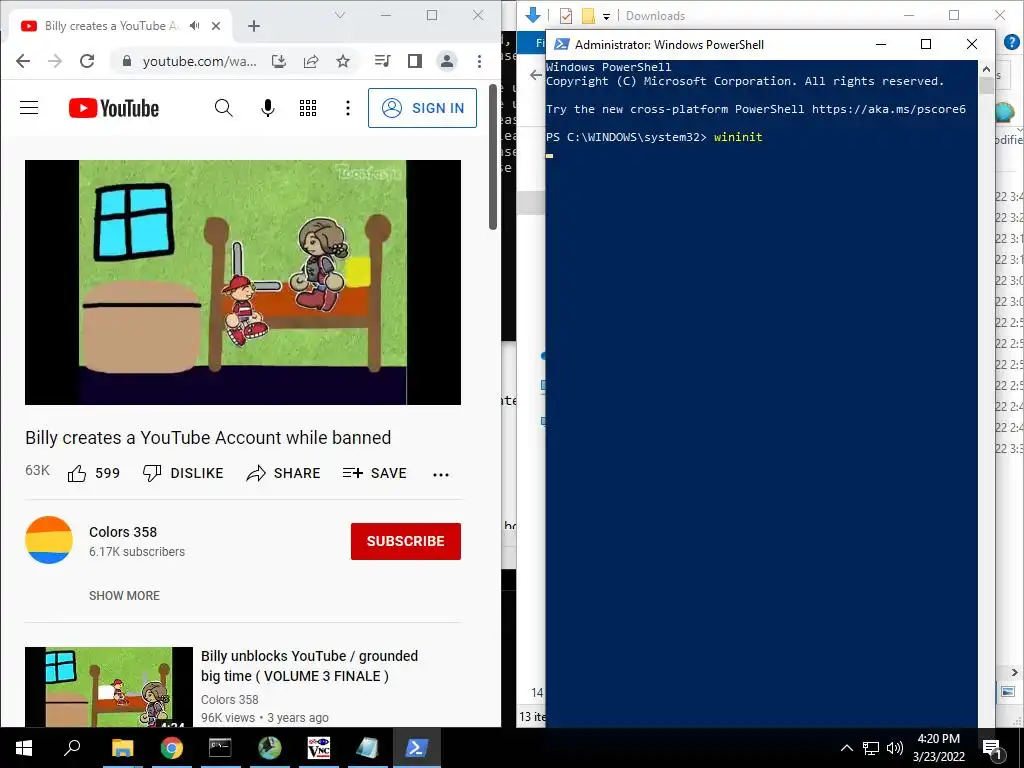This screenshot has height=768, width=1024.
Task: Click PowerShell command prompt area
Action: point(761,392)
